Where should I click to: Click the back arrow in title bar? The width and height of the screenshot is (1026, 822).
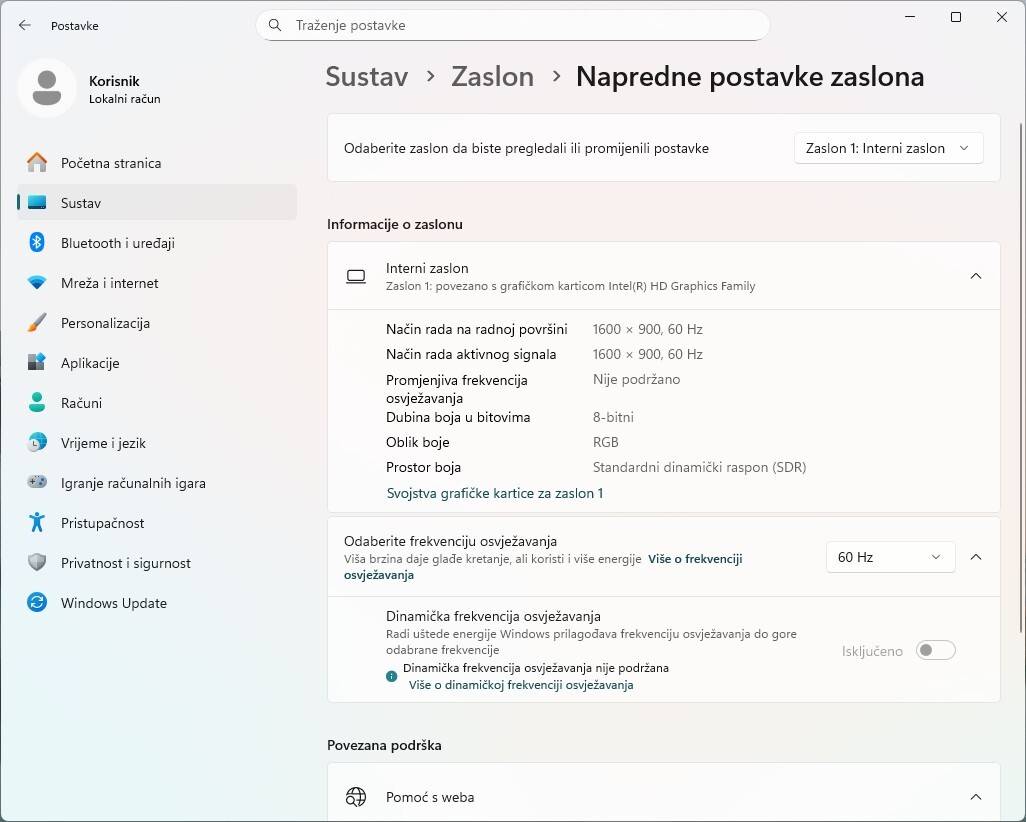(25, 25)
